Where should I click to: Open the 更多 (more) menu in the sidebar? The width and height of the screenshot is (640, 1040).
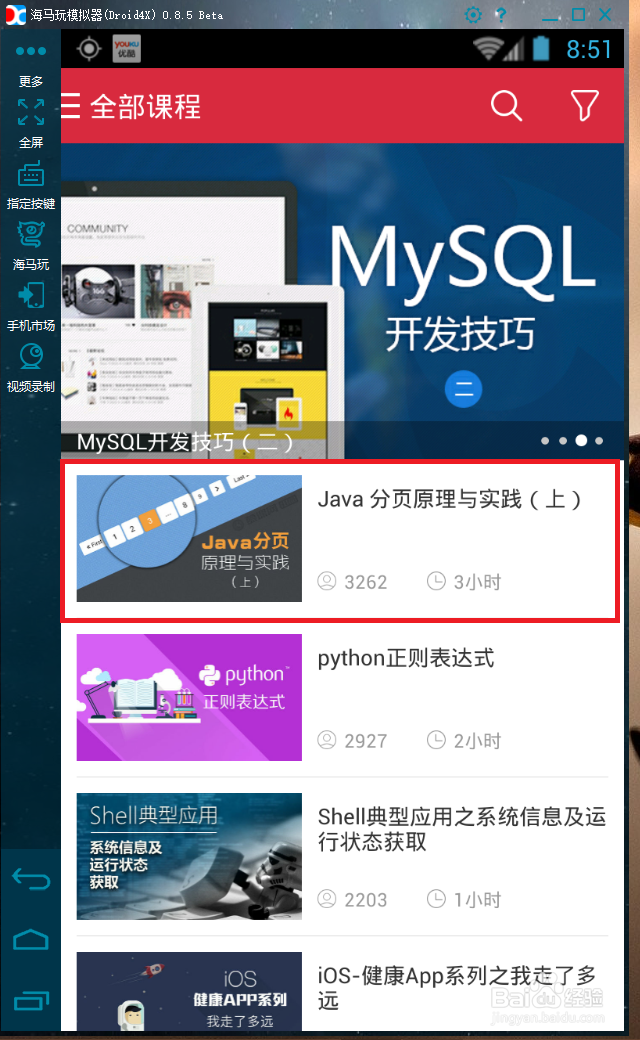coord(31,65)
